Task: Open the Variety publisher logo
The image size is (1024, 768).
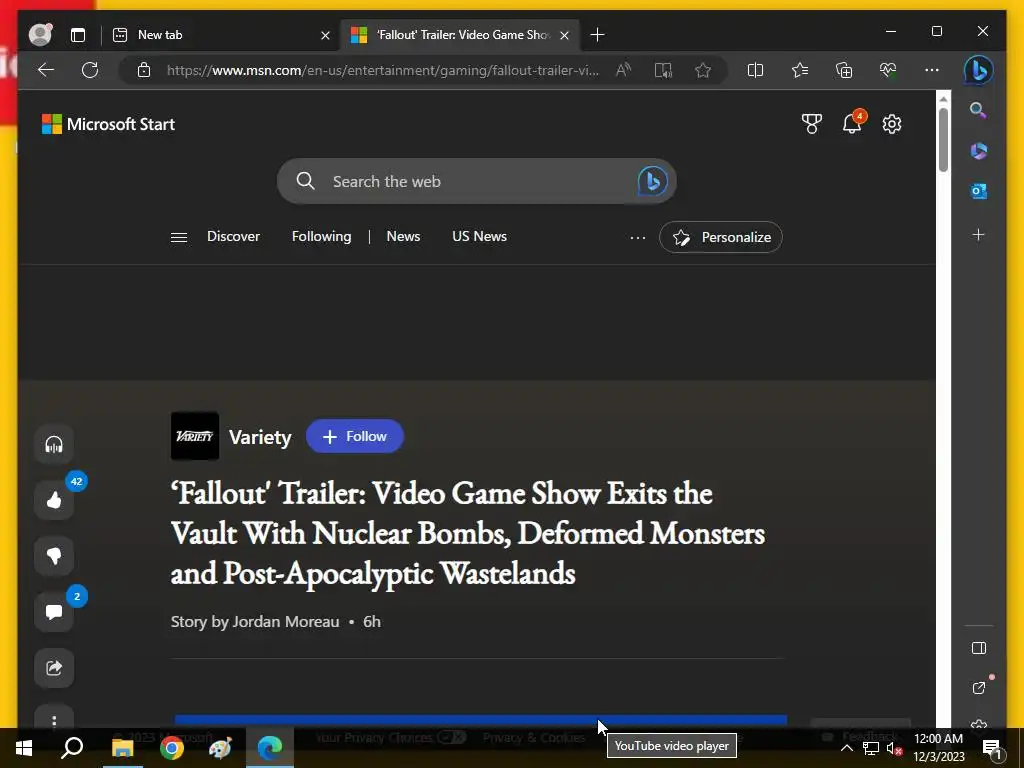Action: [195, 436]
